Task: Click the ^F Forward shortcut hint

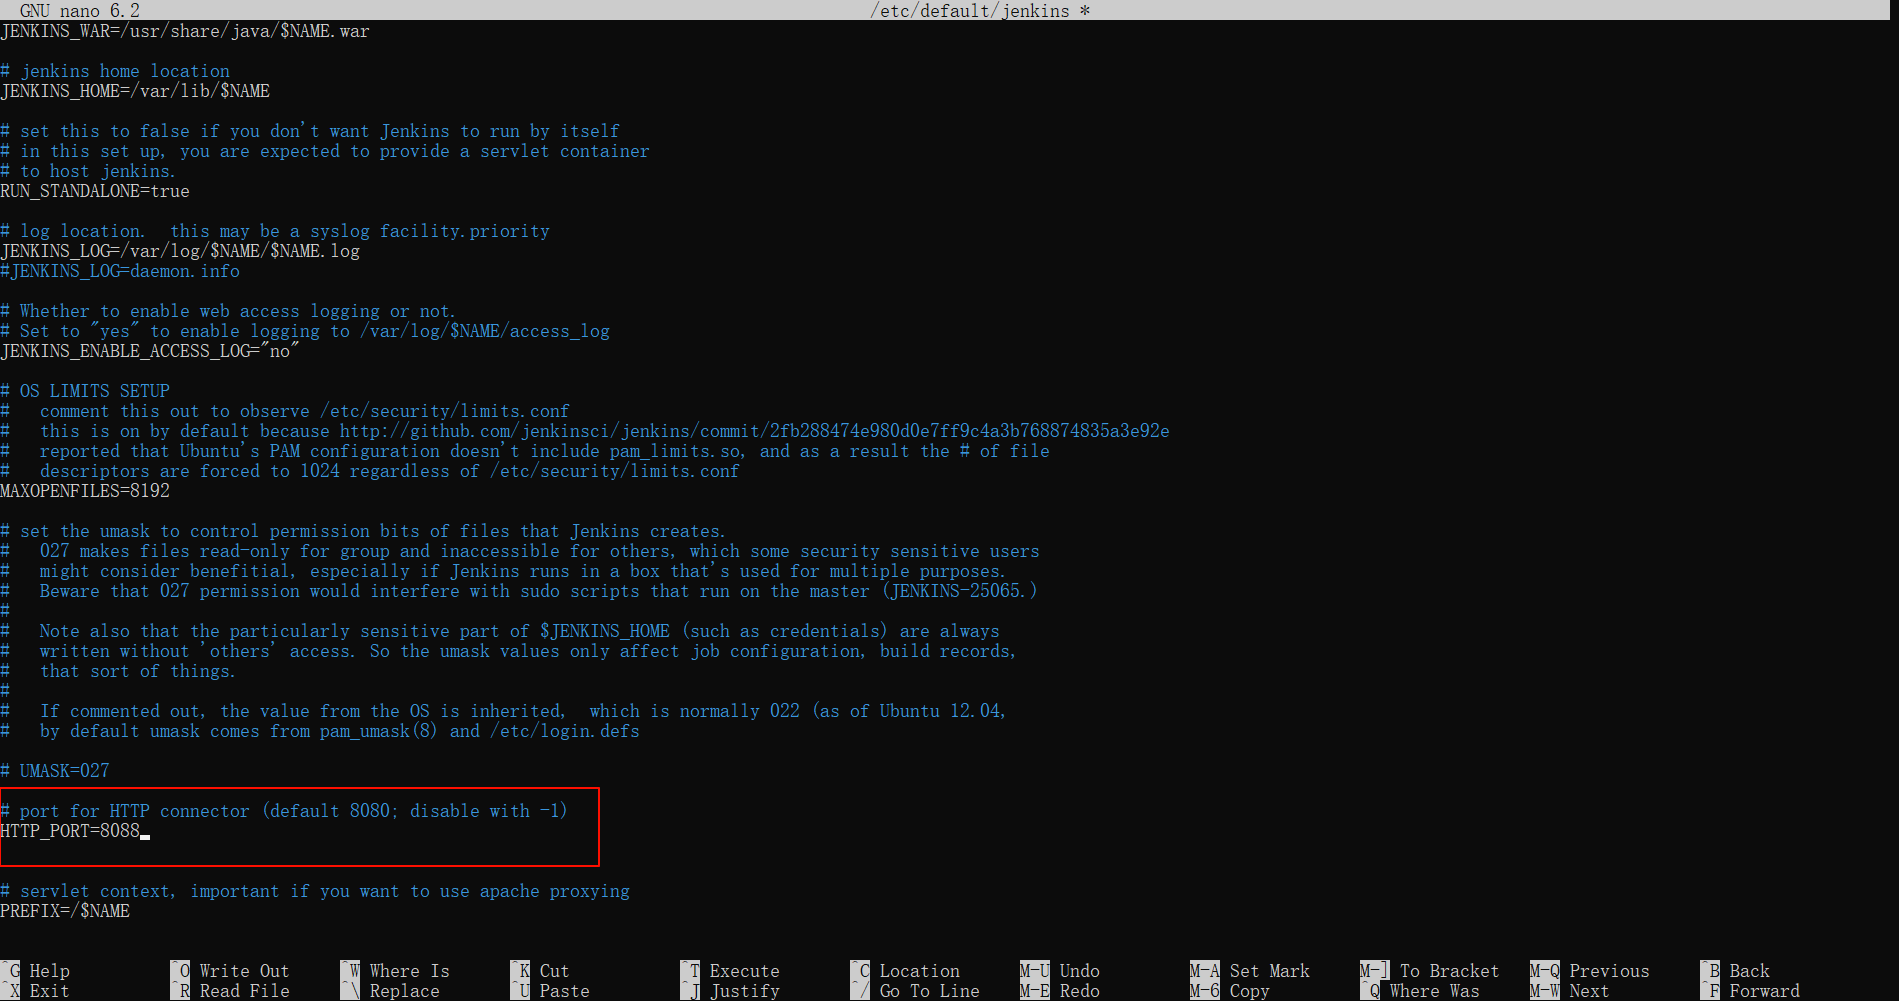Action: coord(1750,991)
